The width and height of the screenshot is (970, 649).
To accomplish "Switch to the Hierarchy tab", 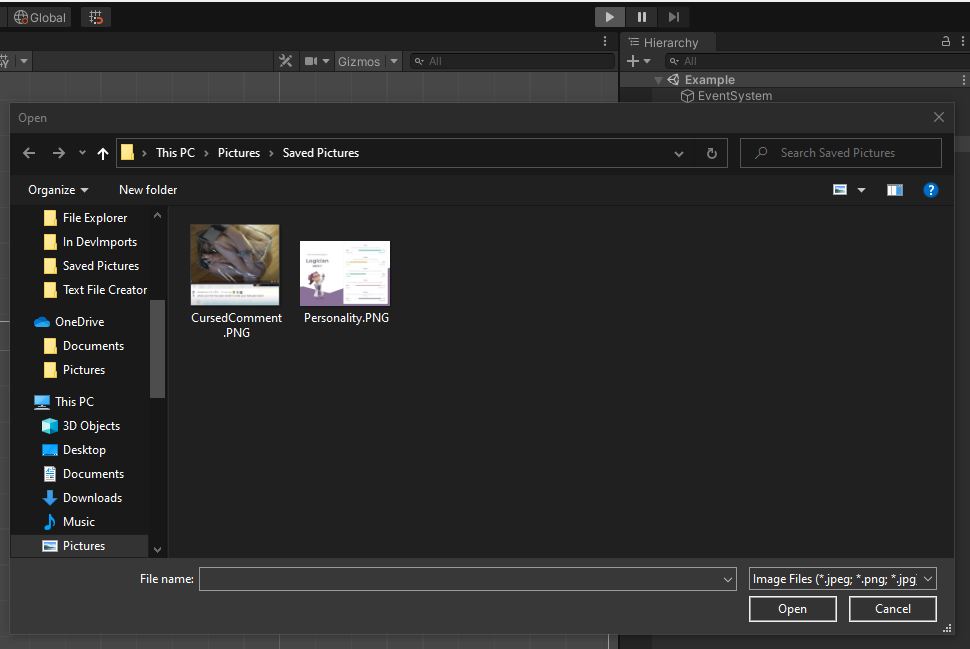I will (668, 42).
